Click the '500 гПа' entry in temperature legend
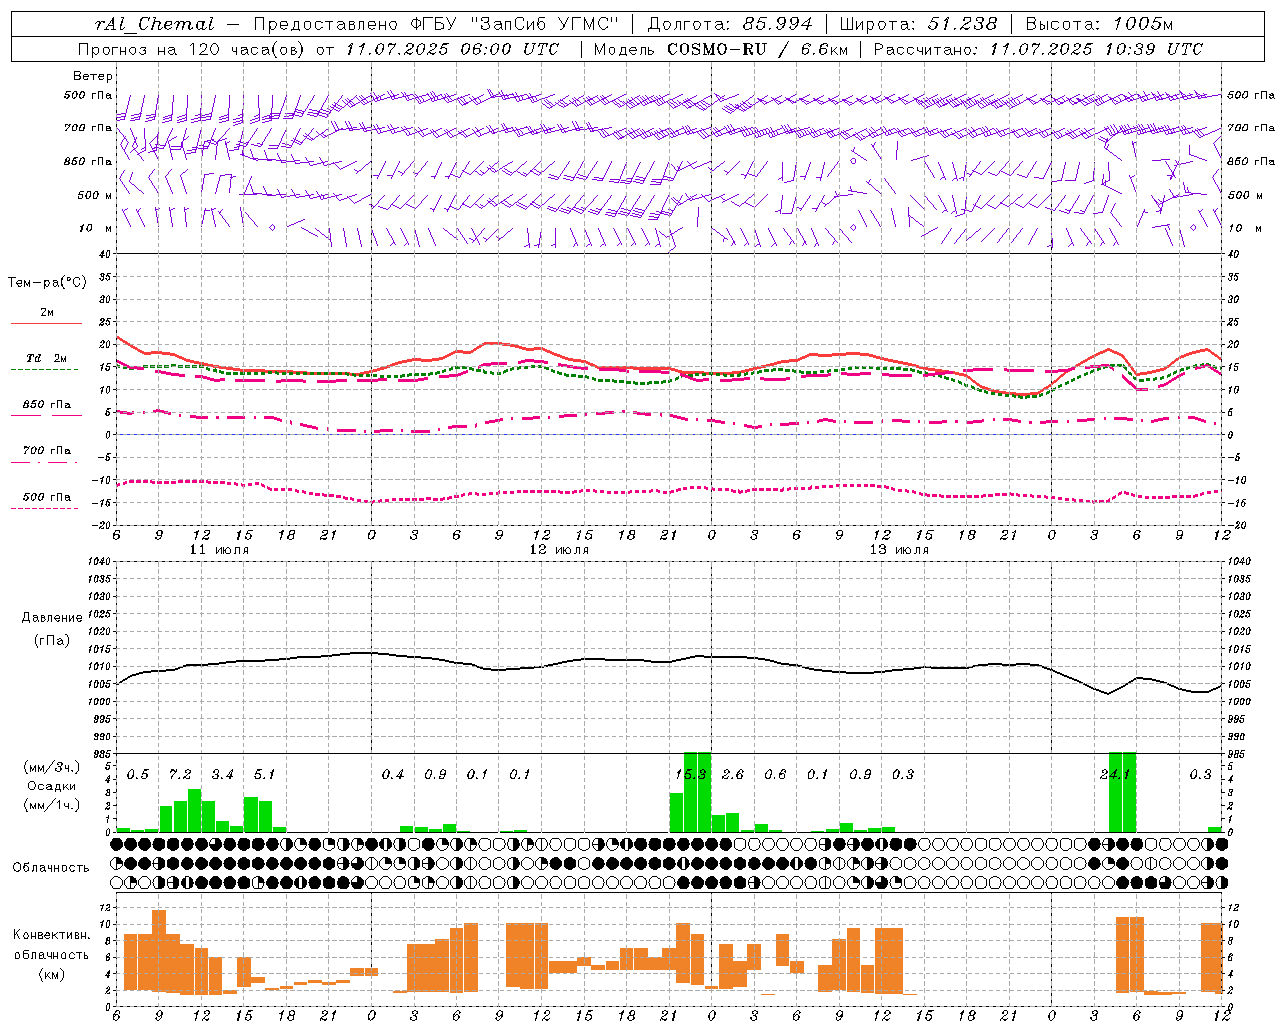The image size is (1280, 1024). (x=46, y=497)
